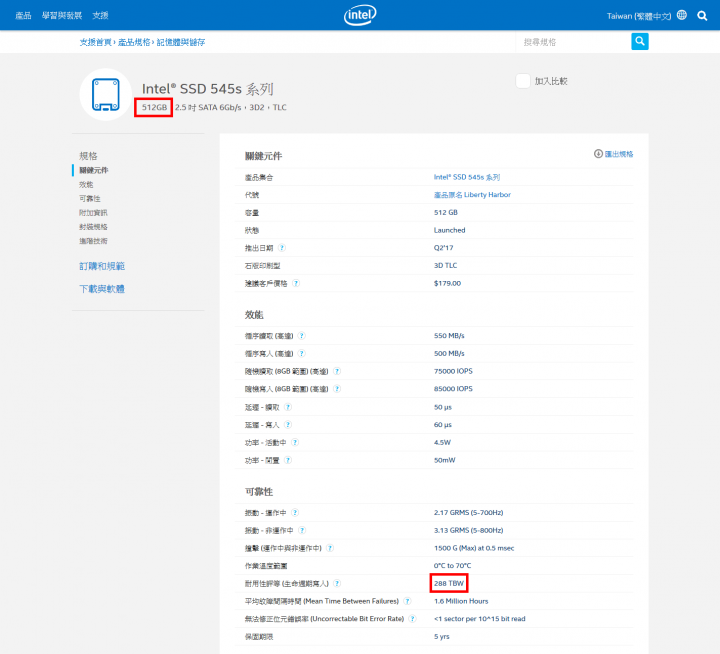Click the 288 TBW endurance value

click(449, 583)
